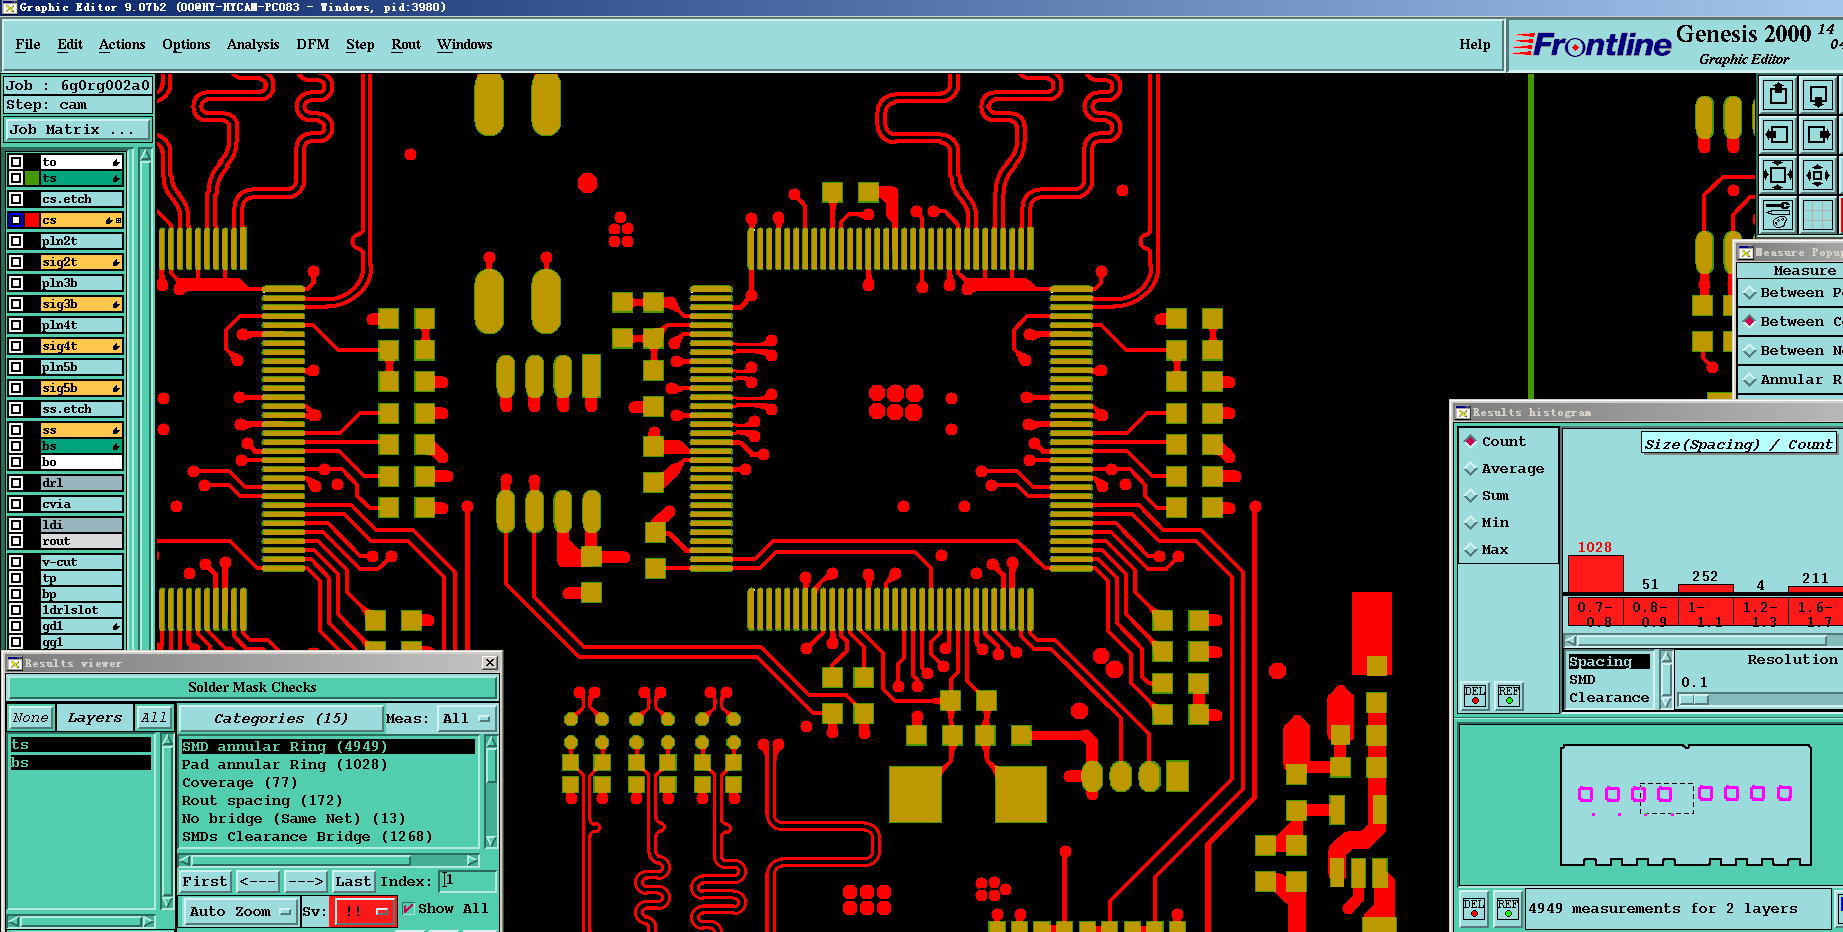Adjust the Resolution slider handle

pos(1693,699)
